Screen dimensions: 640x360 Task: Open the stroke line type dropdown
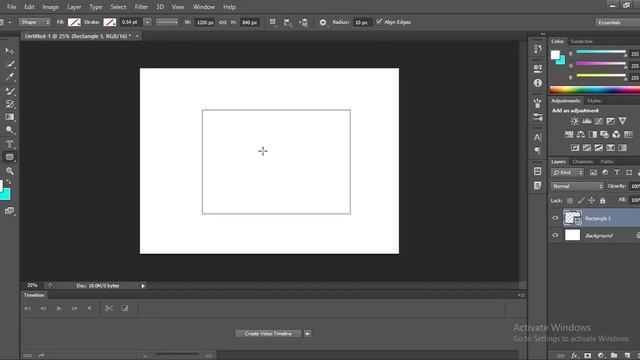167,22
